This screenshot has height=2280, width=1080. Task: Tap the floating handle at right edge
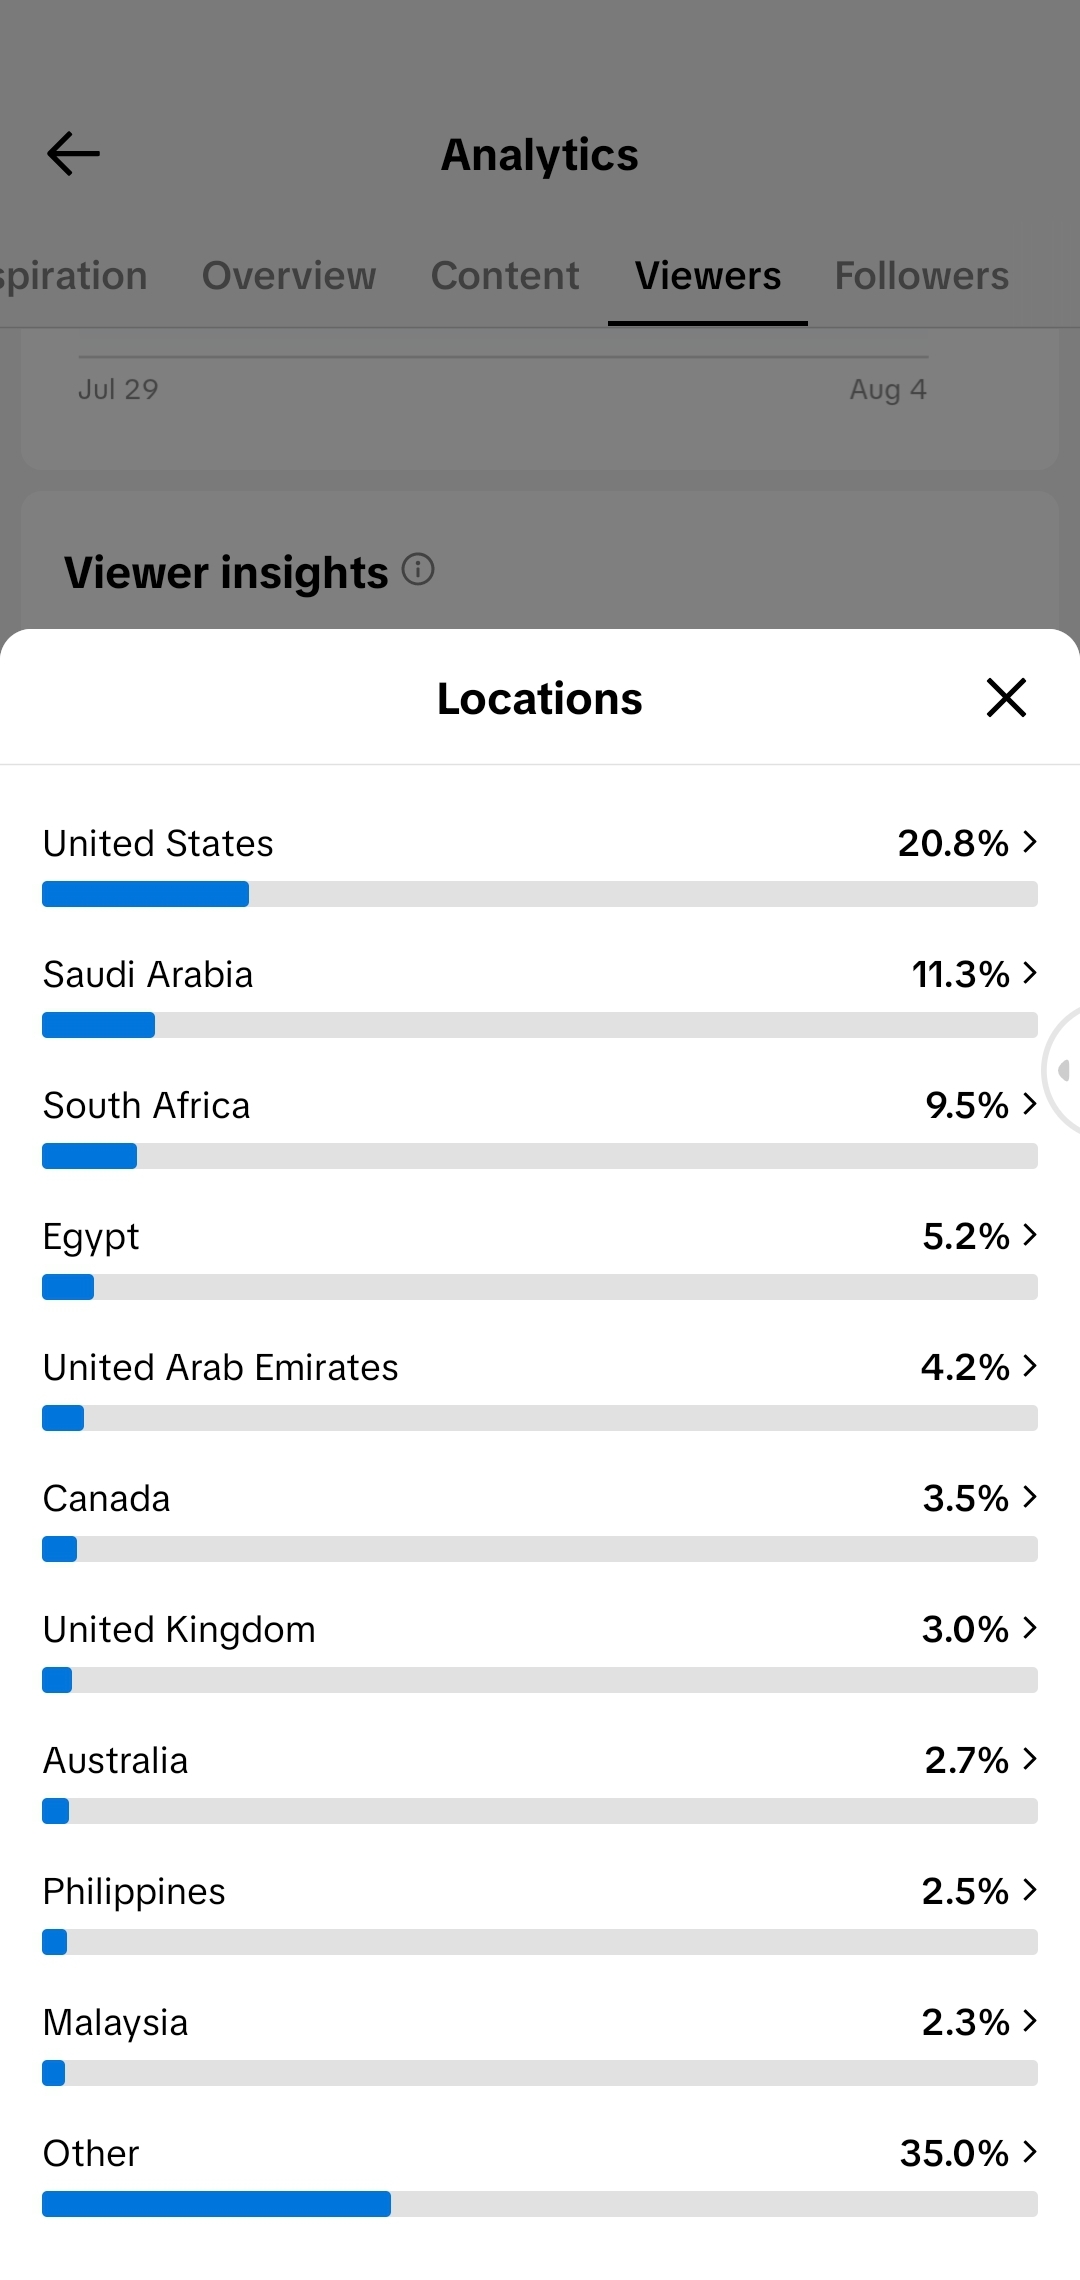[x=1062, y=1071]
